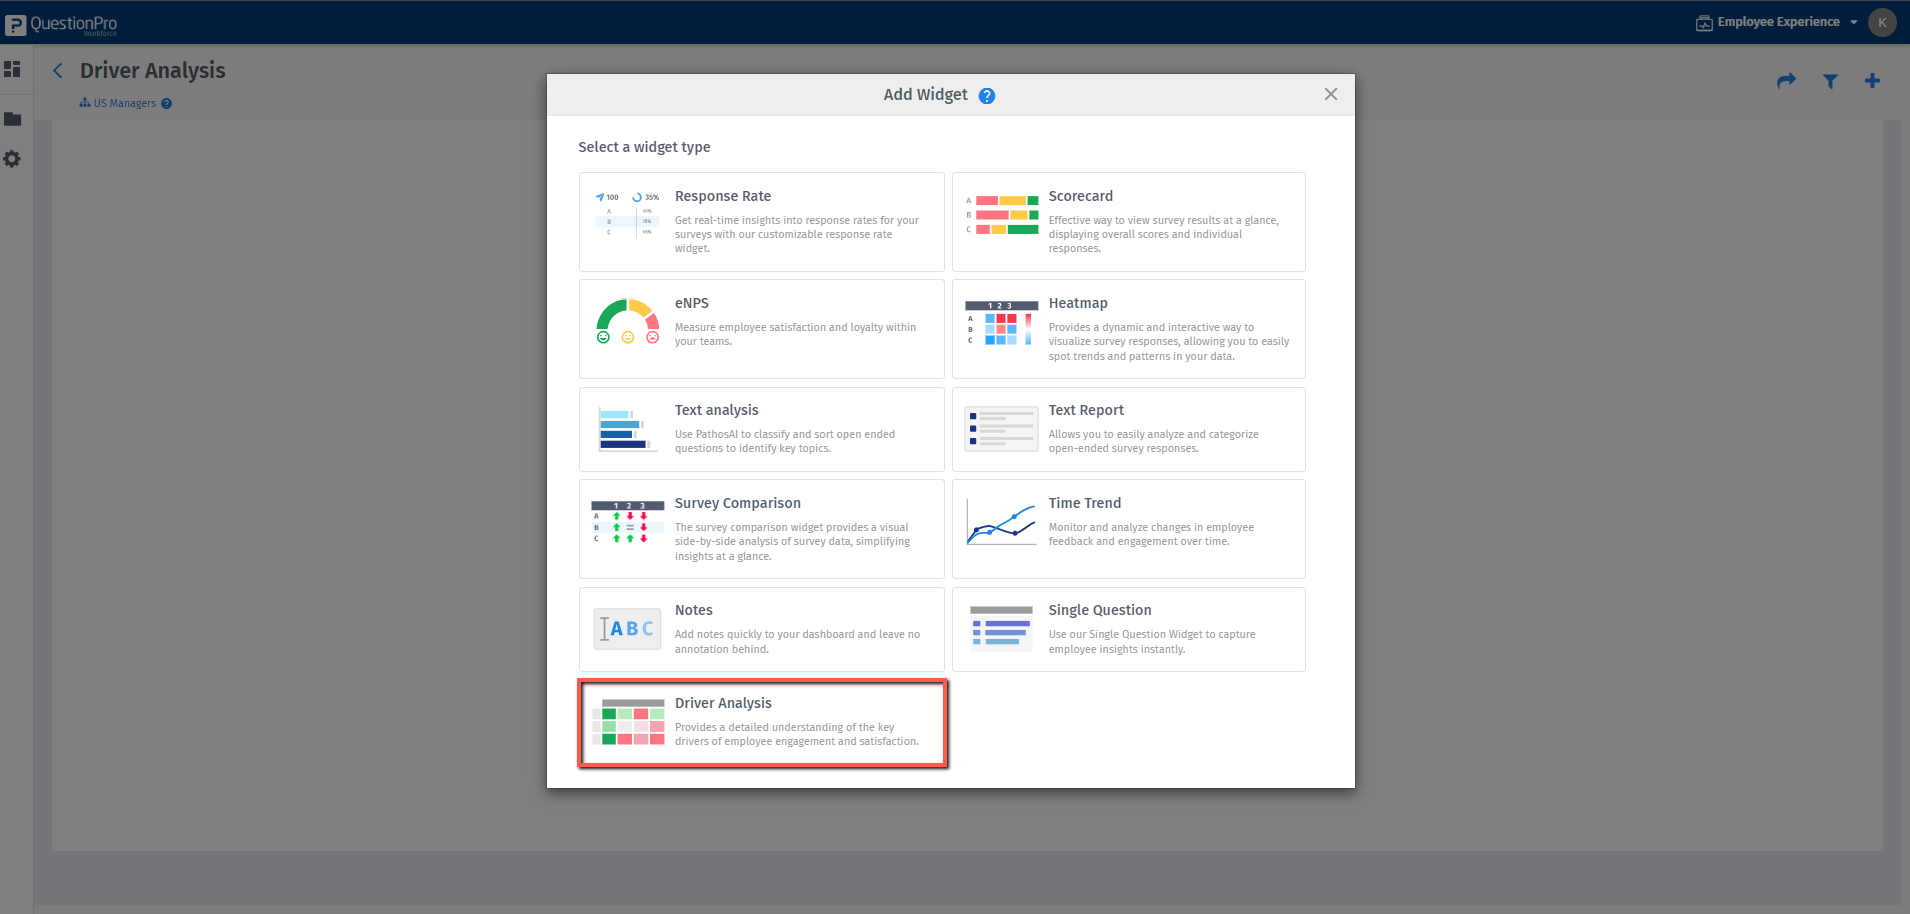Open the dashboards grid icon in sidebar
1910x914 pixels.
point(14,70)
